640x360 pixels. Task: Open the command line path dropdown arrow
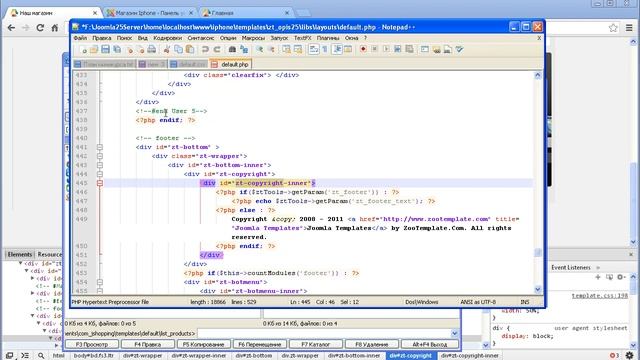[455, 333]
